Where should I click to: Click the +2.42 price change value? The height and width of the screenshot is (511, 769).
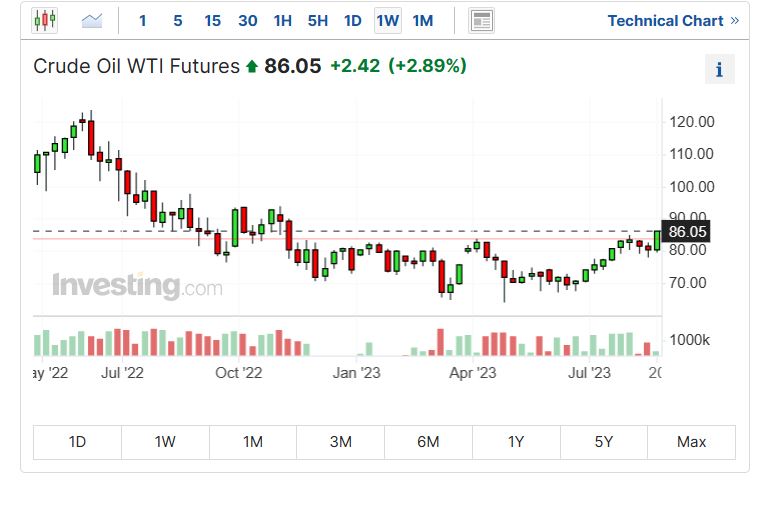coord(355,66)
